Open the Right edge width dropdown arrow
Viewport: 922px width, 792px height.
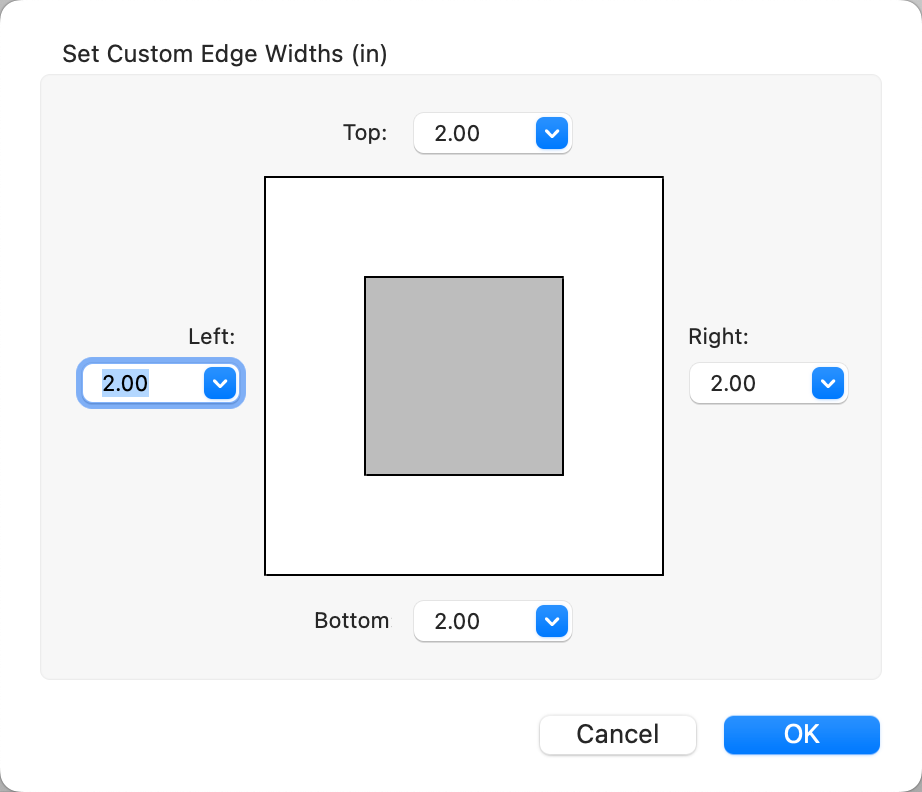pos(826,383)
